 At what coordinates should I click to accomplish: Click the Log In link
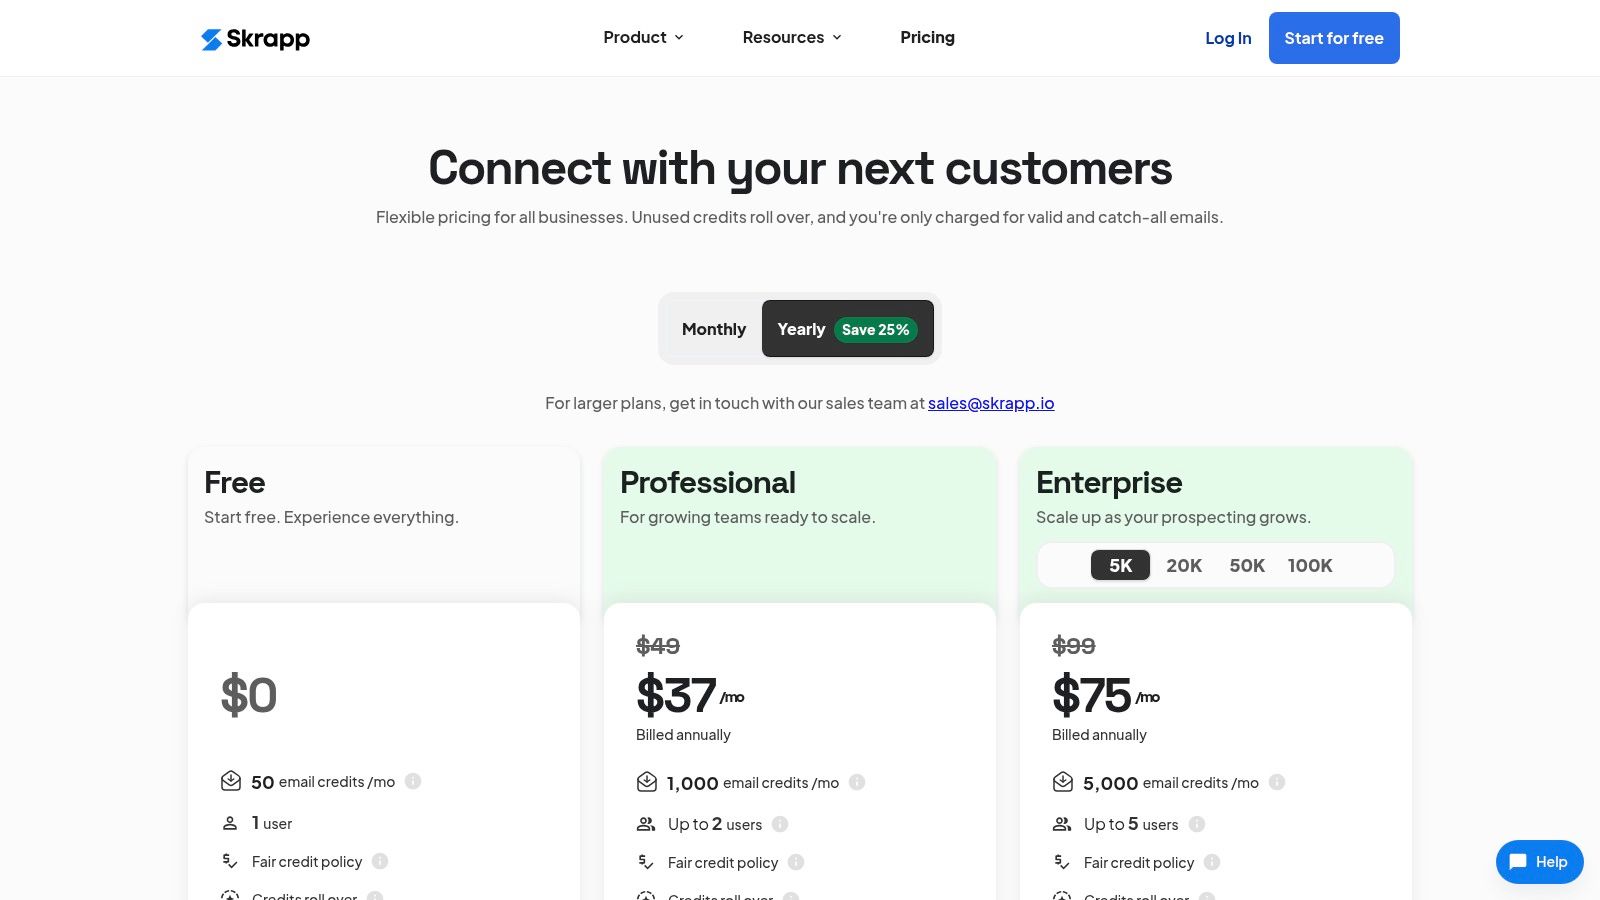pyautogui.click(x=1228, y=38)
